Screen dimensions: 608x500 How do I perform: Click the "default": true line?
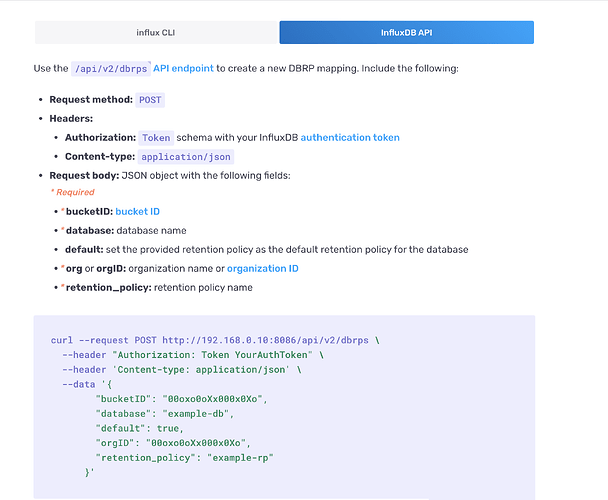pyautogui.click(x=139, y=429)
